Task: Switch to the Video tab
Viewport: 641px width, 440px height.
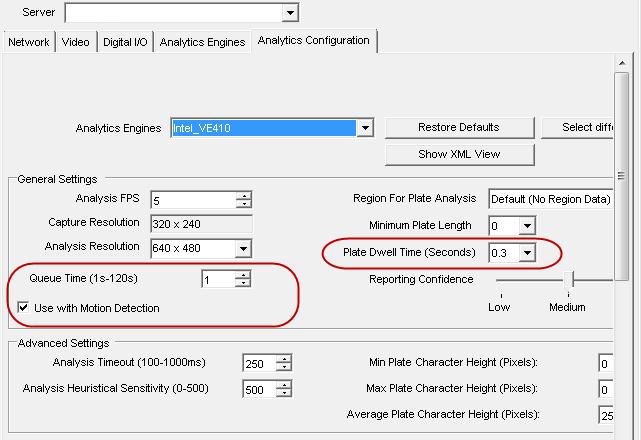Action: click(x=76, y=42)
